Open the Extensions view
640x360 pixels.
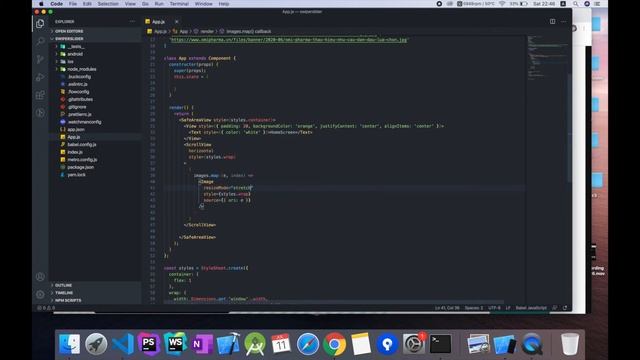(x=40, y=95)
